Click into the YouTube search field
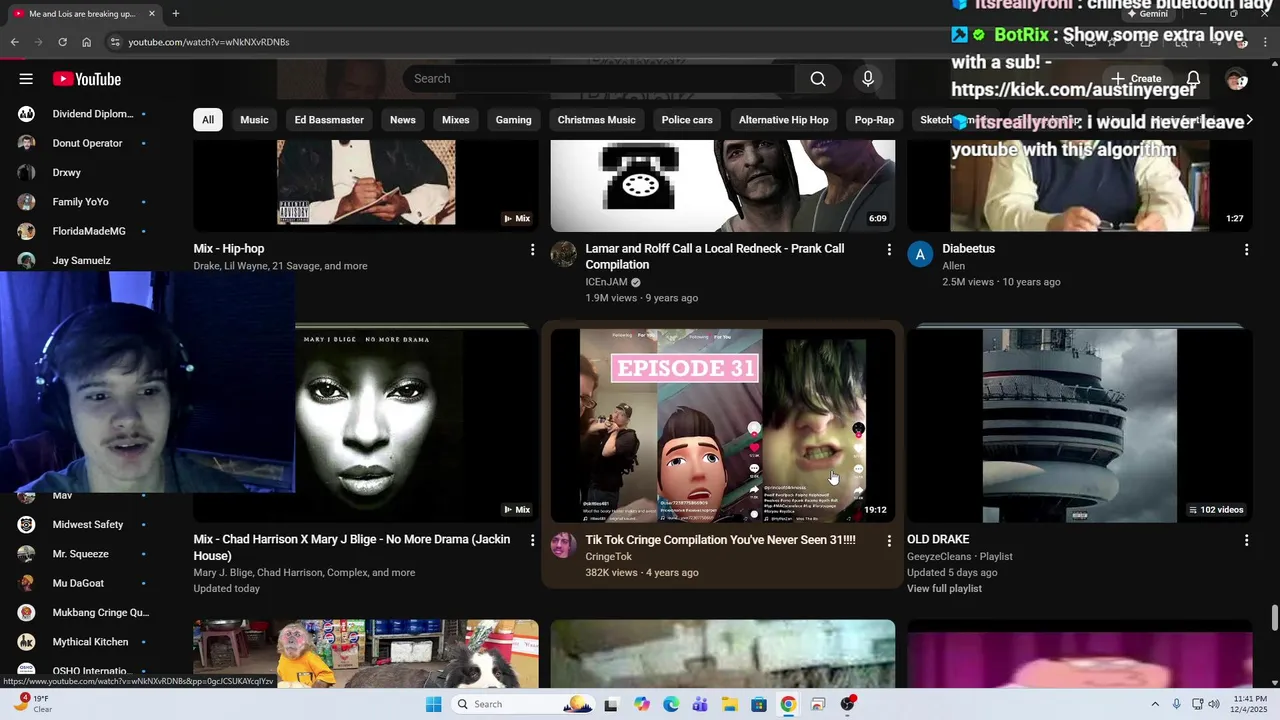 (x=599, y=79)
